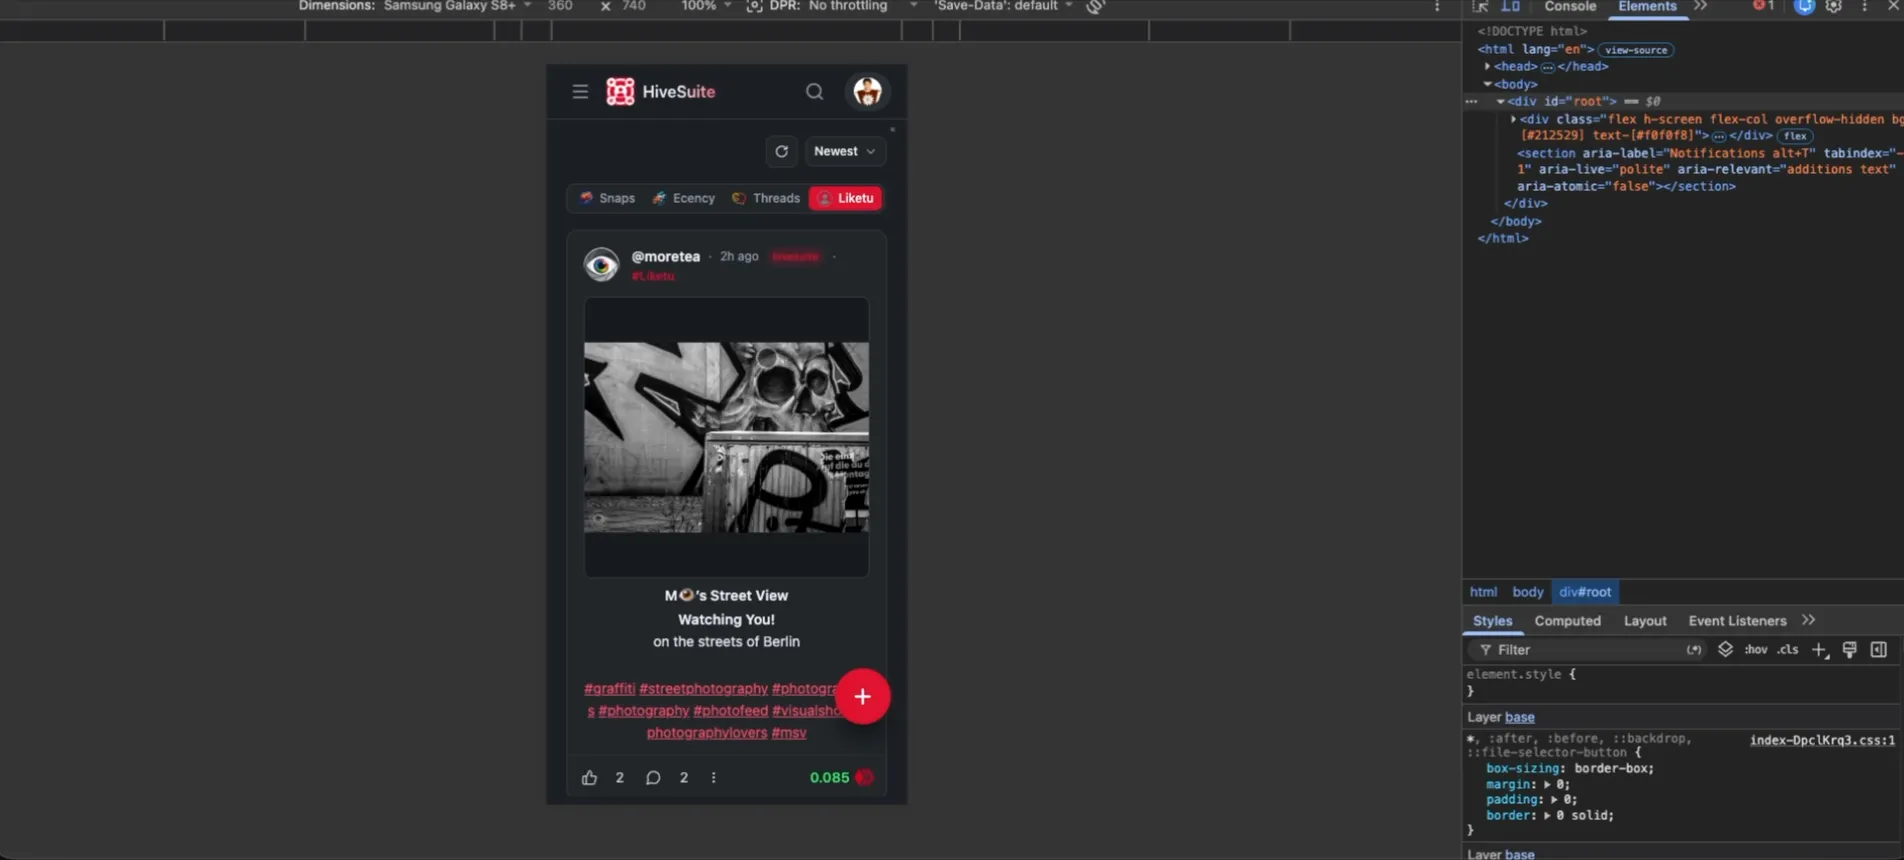Select the body breadcrumb

click(1528, 592)
